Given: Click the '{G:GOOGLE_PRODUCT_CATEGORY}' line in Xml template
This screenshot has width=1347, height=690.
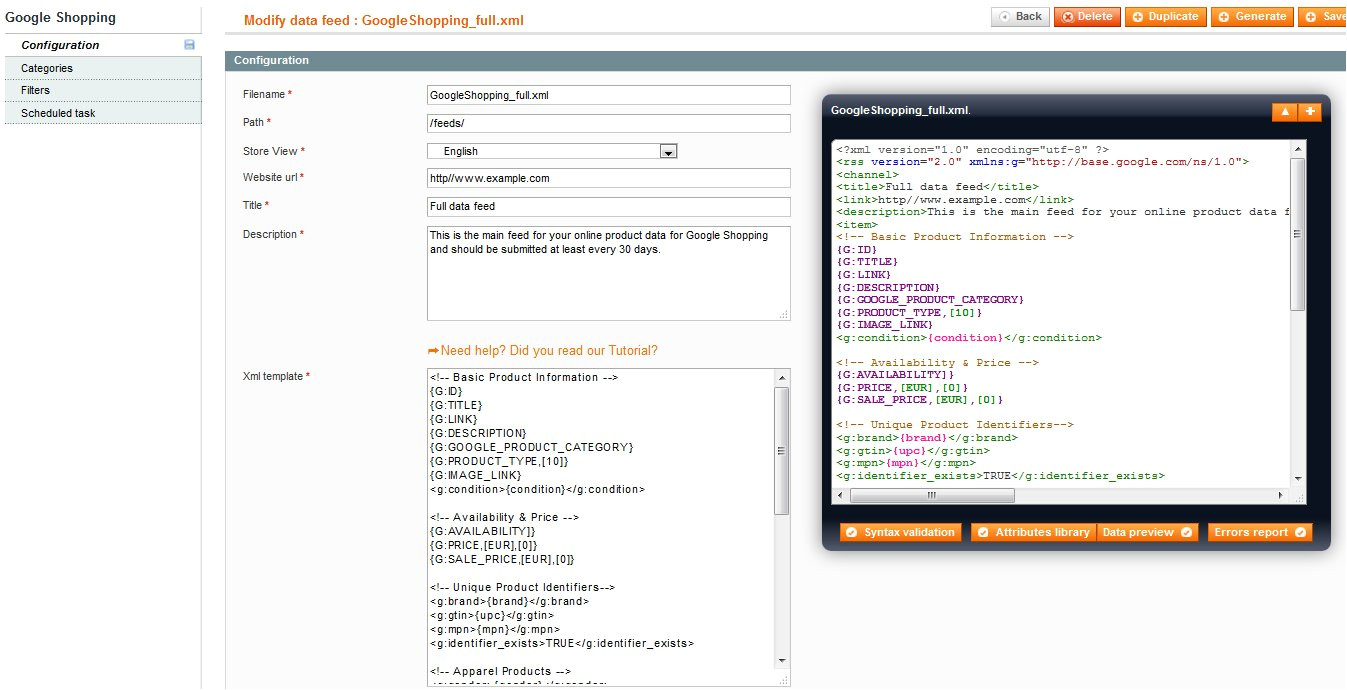Looking at the screenshot, I should (x=532, y=447).
